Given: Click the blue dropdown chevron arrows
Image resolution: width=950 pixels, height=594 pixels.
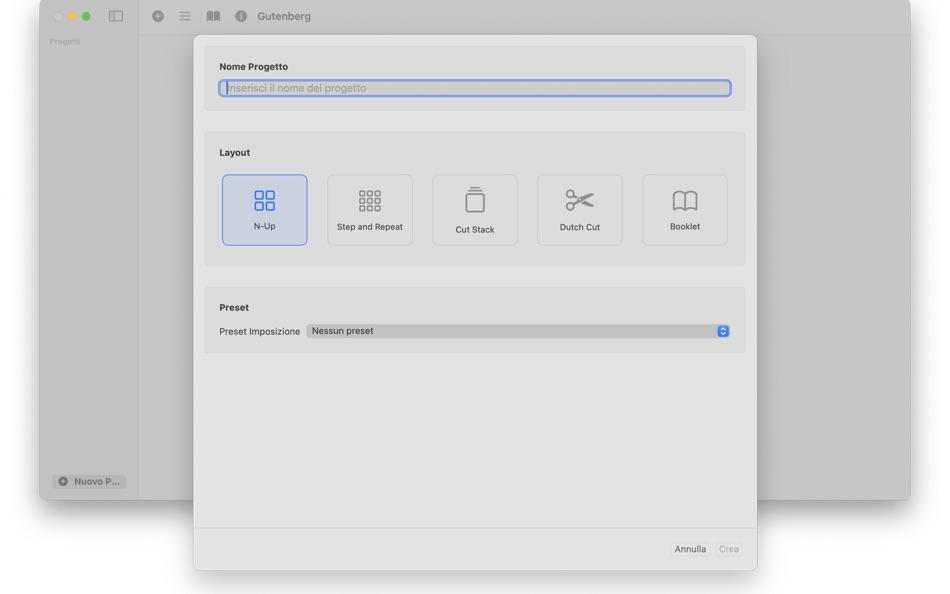Looking at the screenshot, I should coord(723,330).
